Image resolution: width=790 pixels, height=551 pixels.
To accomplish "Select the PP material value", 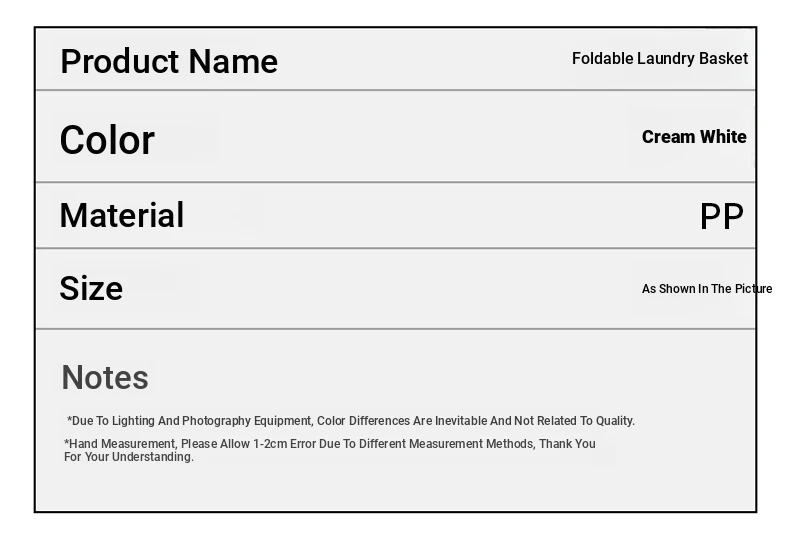I will coord(721,216).
